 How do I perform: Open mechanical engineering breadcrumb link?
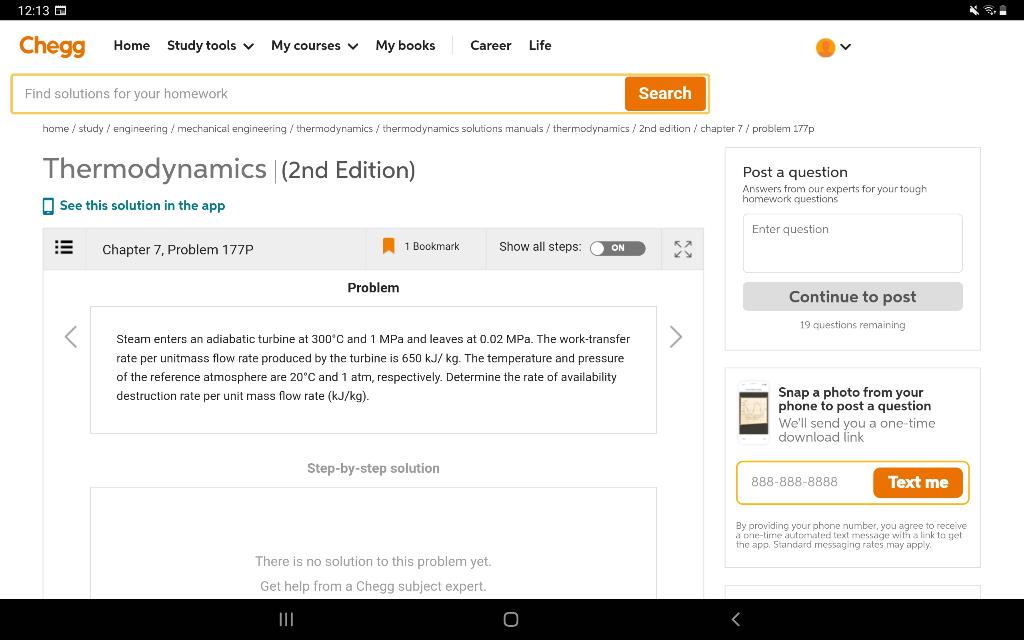point(232,129)
